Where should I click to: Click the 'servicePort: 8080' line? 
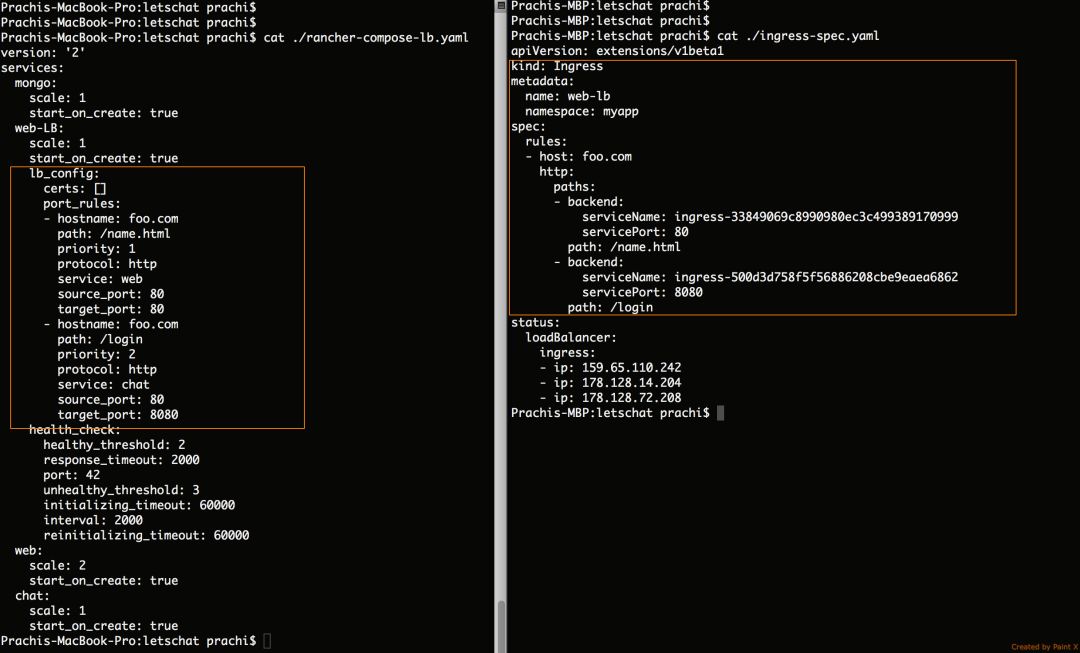point(643,293)
